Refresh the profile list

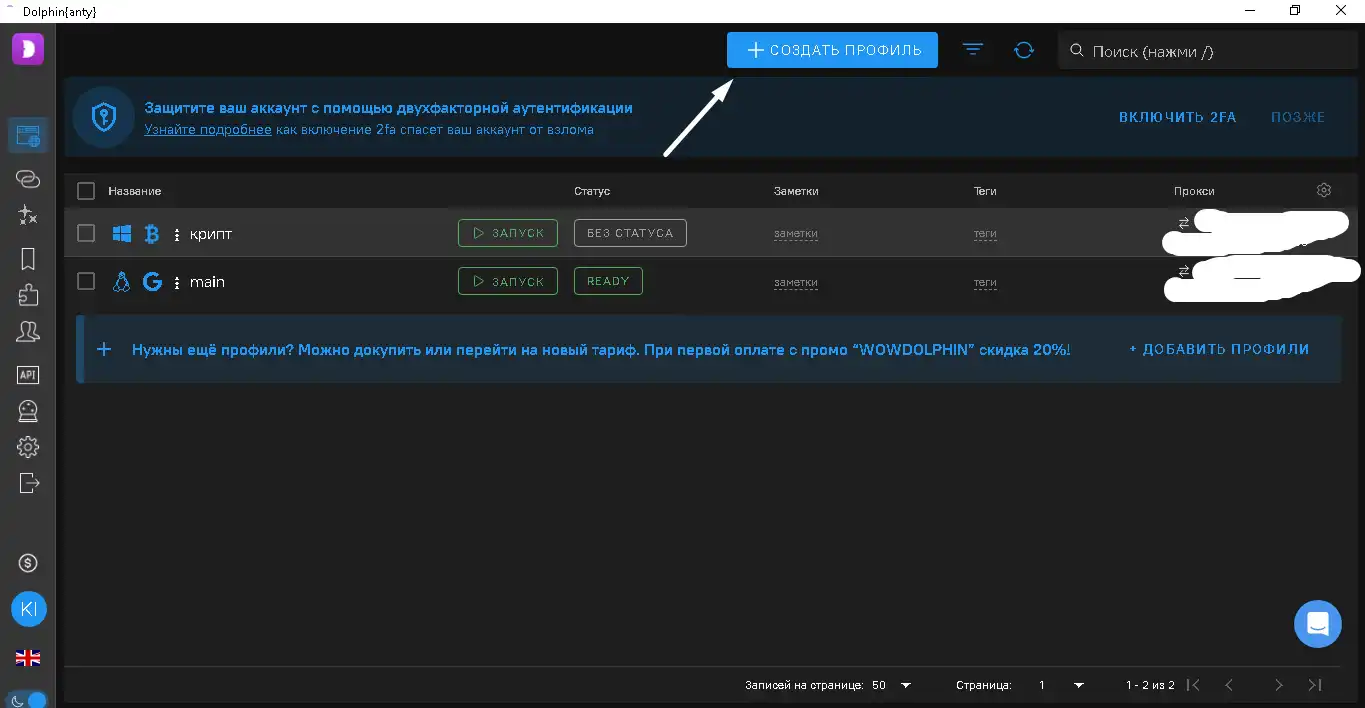(x=1023, y=49)
